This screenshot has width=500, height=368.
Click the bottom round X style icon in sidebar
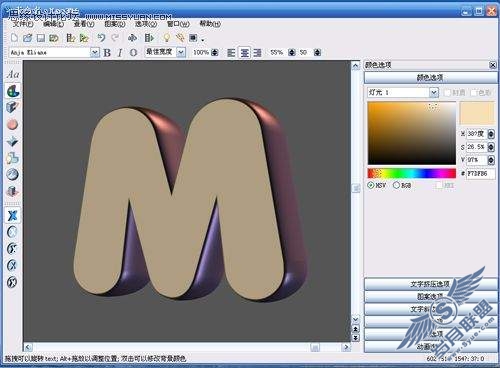coord(12,282)
